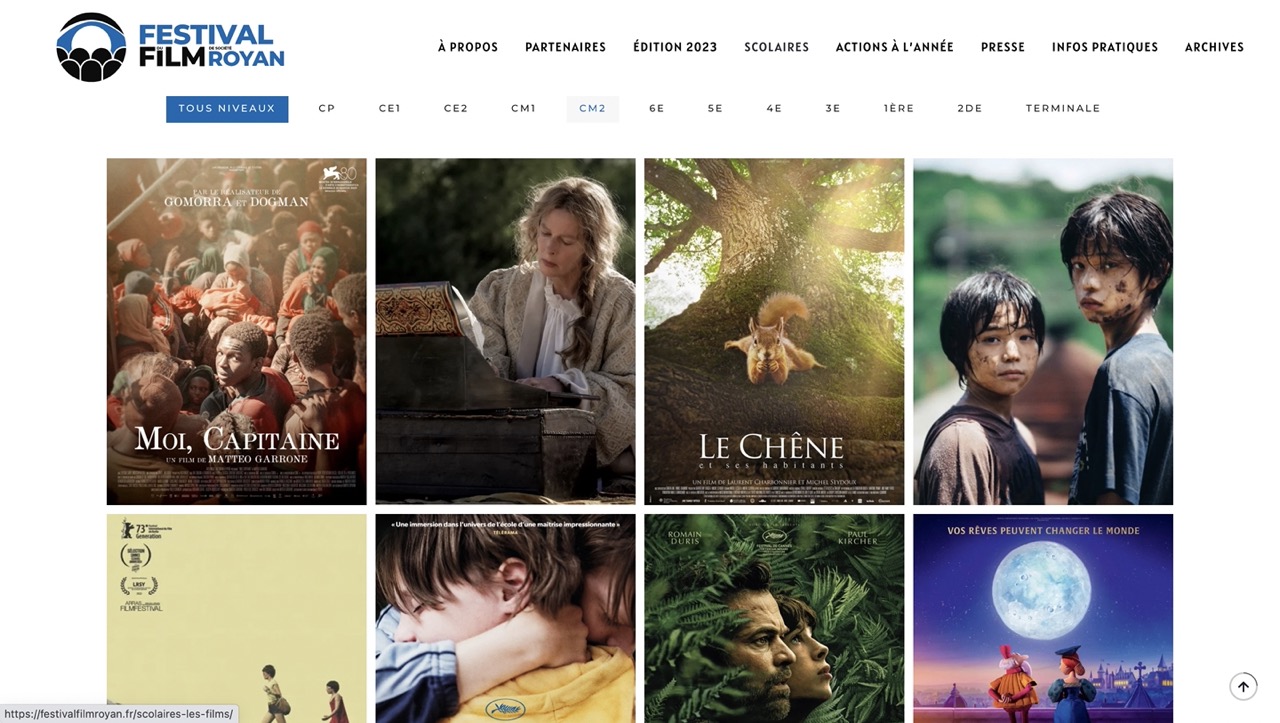The width and height of the screenshot is (1280, 723).
Task: Expand ACTIONS À L'ANNÉE menu
Action: [895, 47]
